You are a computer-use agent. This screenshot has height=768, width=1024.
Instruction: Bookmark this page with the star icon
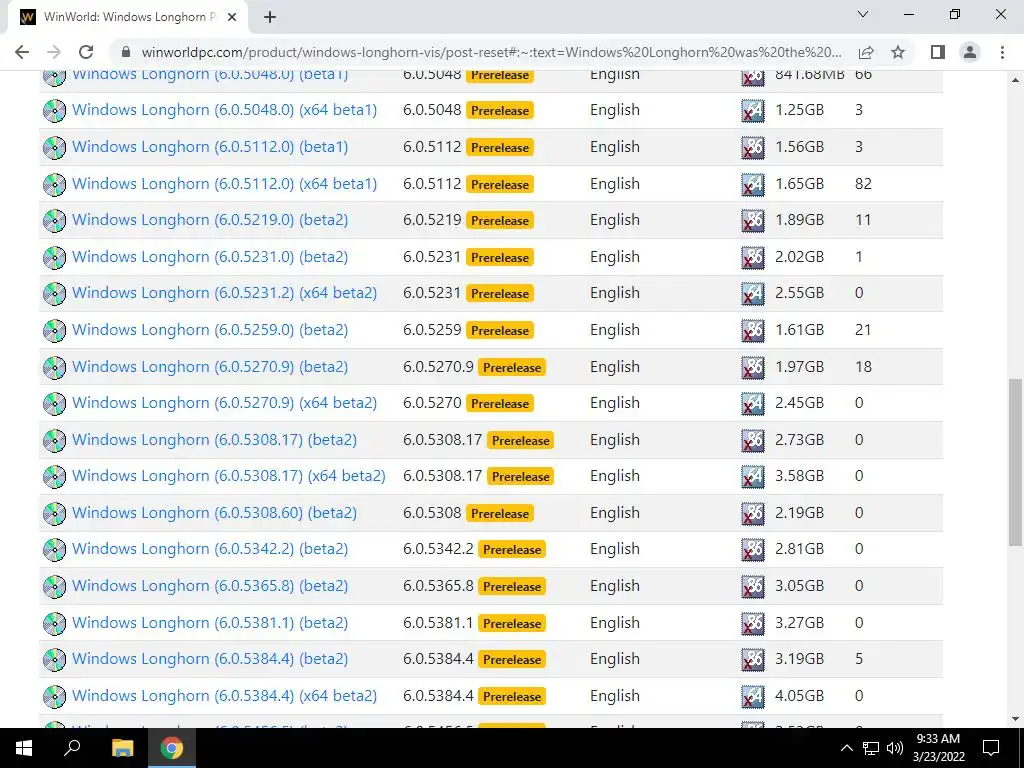coord(898,52)
